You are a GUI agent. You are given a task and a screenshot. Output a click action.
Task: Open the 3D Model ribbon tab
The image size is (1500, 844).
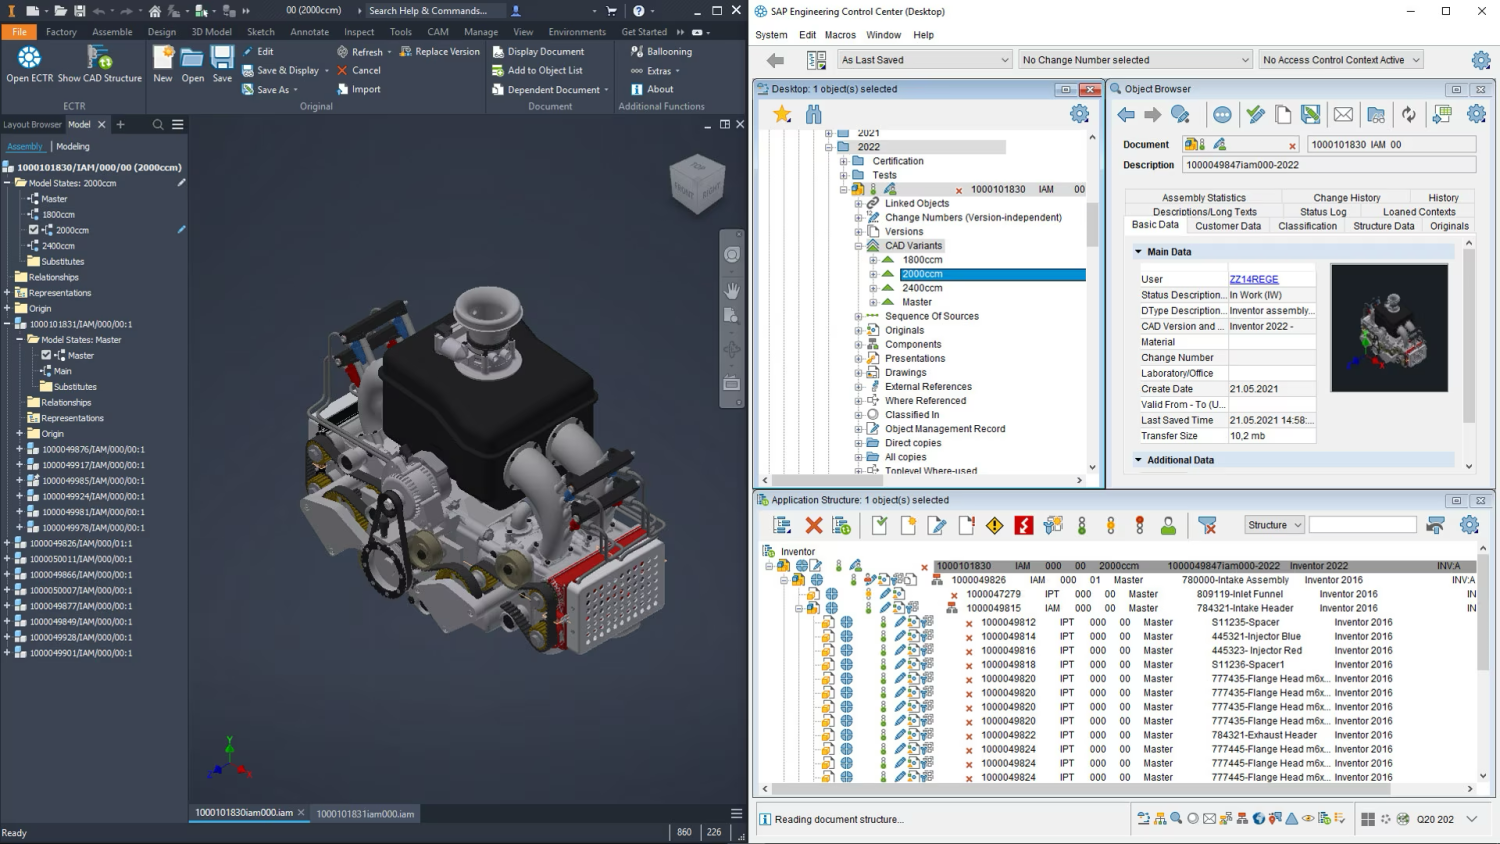(x=212, y=32)
